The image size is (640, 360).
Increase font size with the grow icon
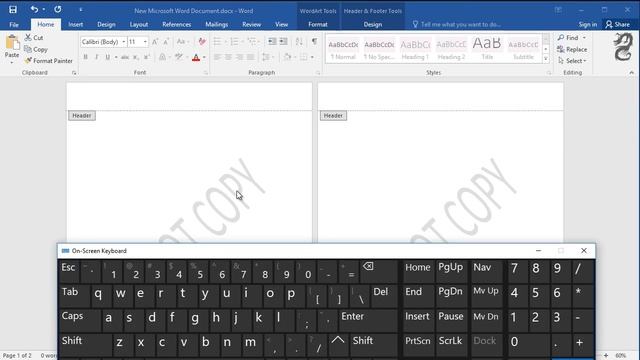point(155,42)
